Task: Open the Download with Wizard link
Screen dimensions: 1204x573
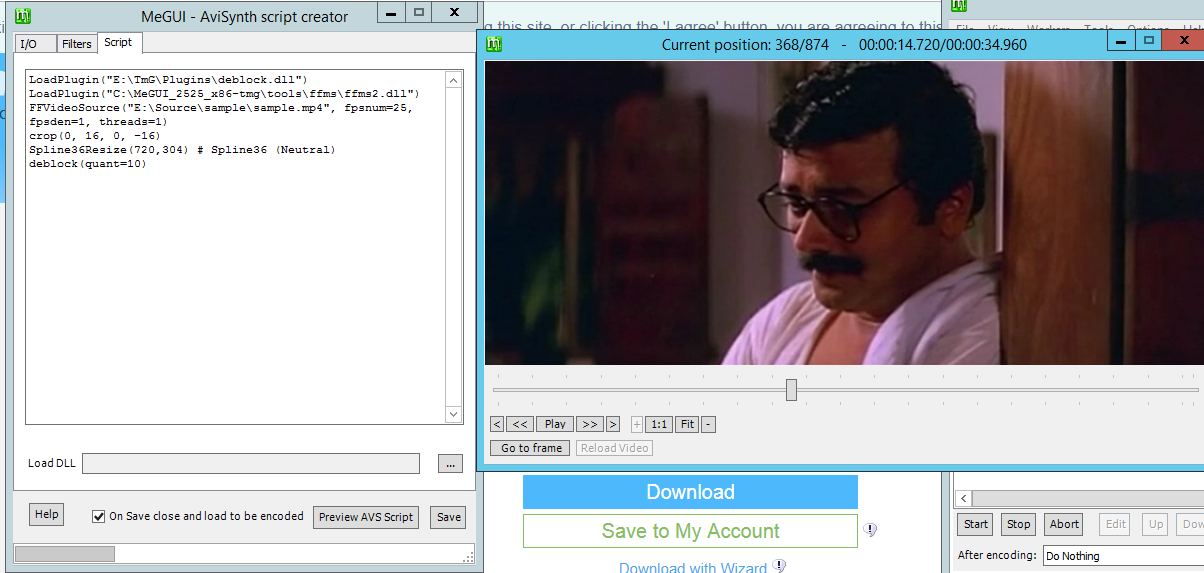Action: coord(693,567)
